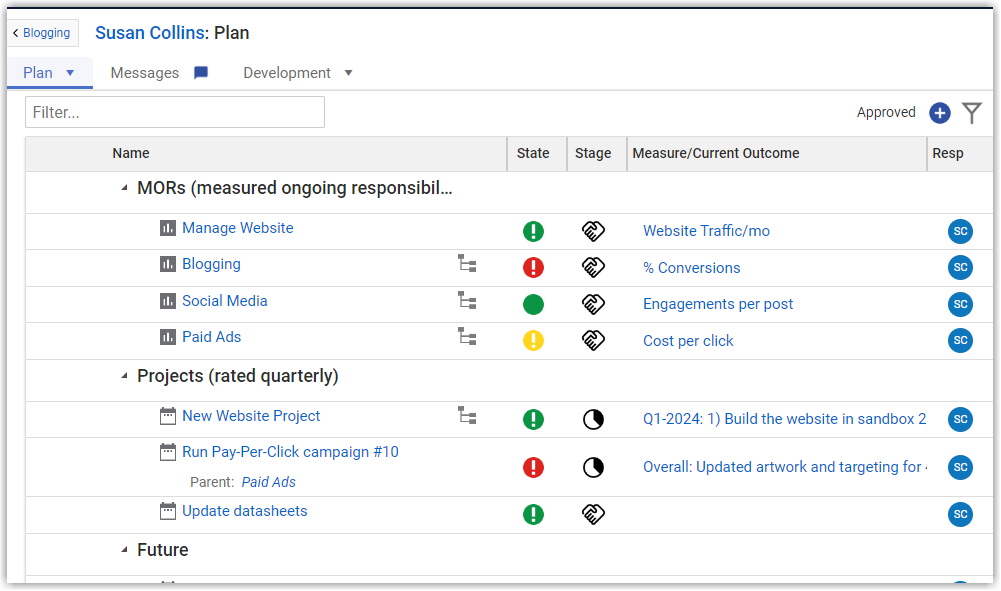
Task: Open the hierarchy icon in Blogging row
Action: coord(467,264)
